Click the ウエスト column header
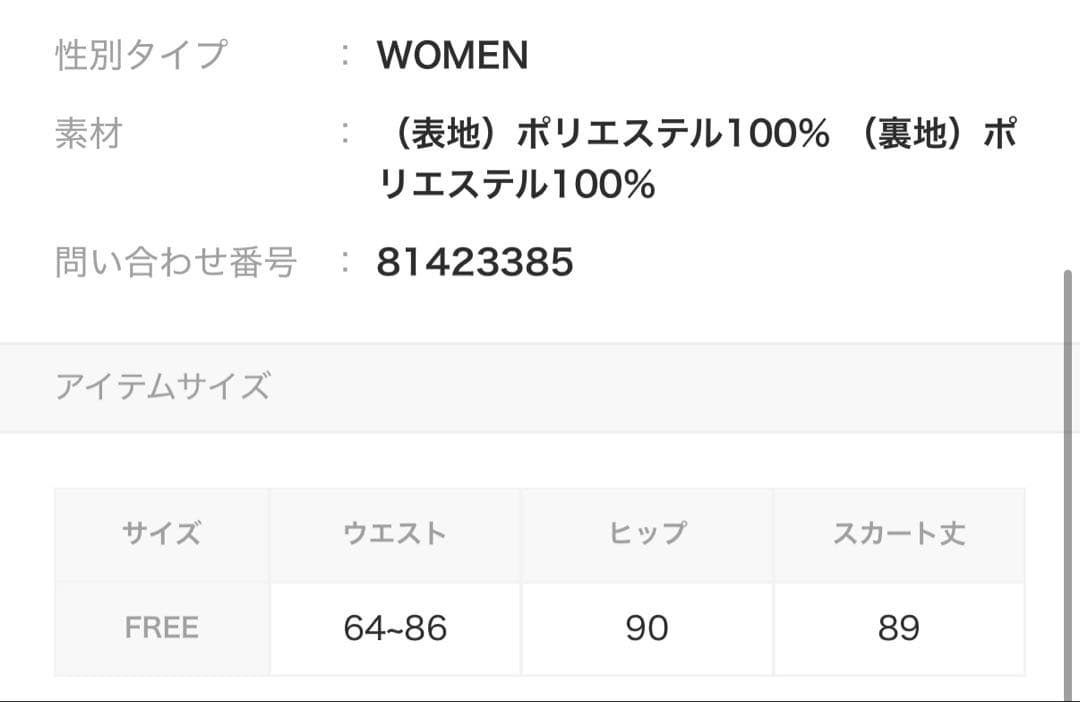The height and width of the screenshot is (702, 1080). (x=395, y=534)
